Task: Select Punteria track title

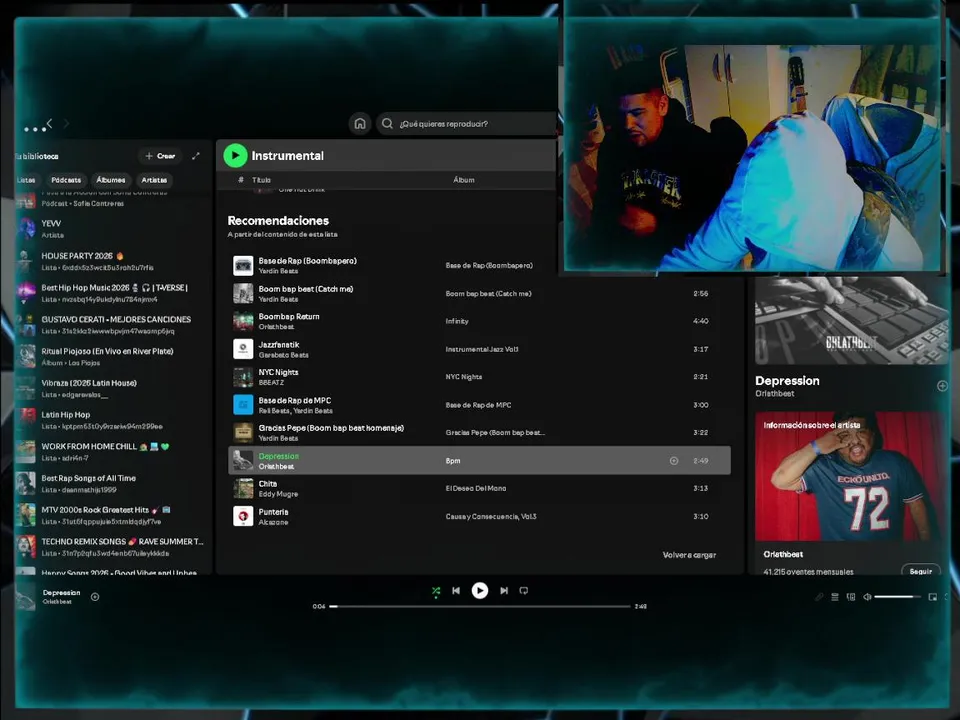Action: click(273, 512)
